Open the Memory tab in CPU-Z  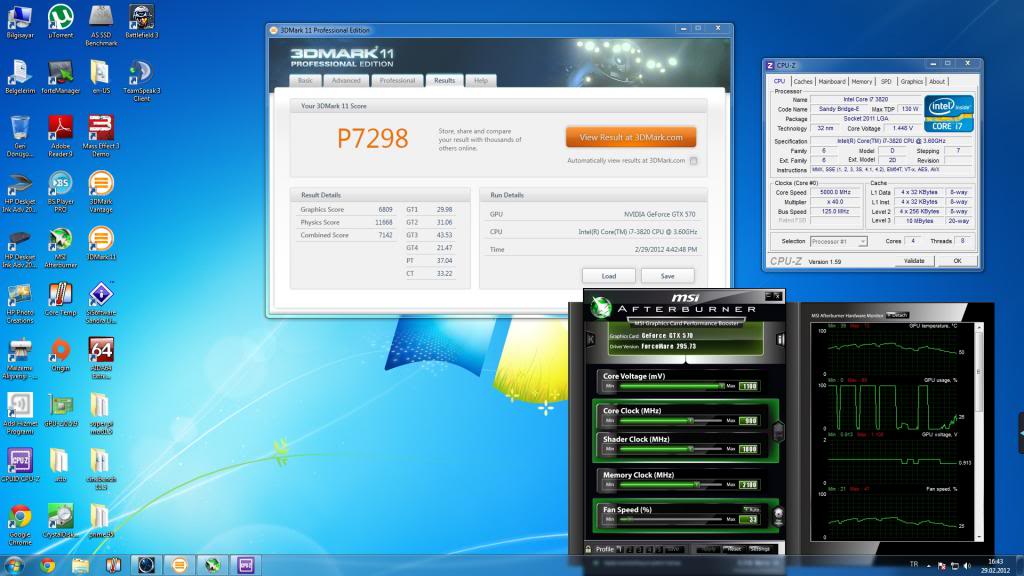(x=861, y=82)
